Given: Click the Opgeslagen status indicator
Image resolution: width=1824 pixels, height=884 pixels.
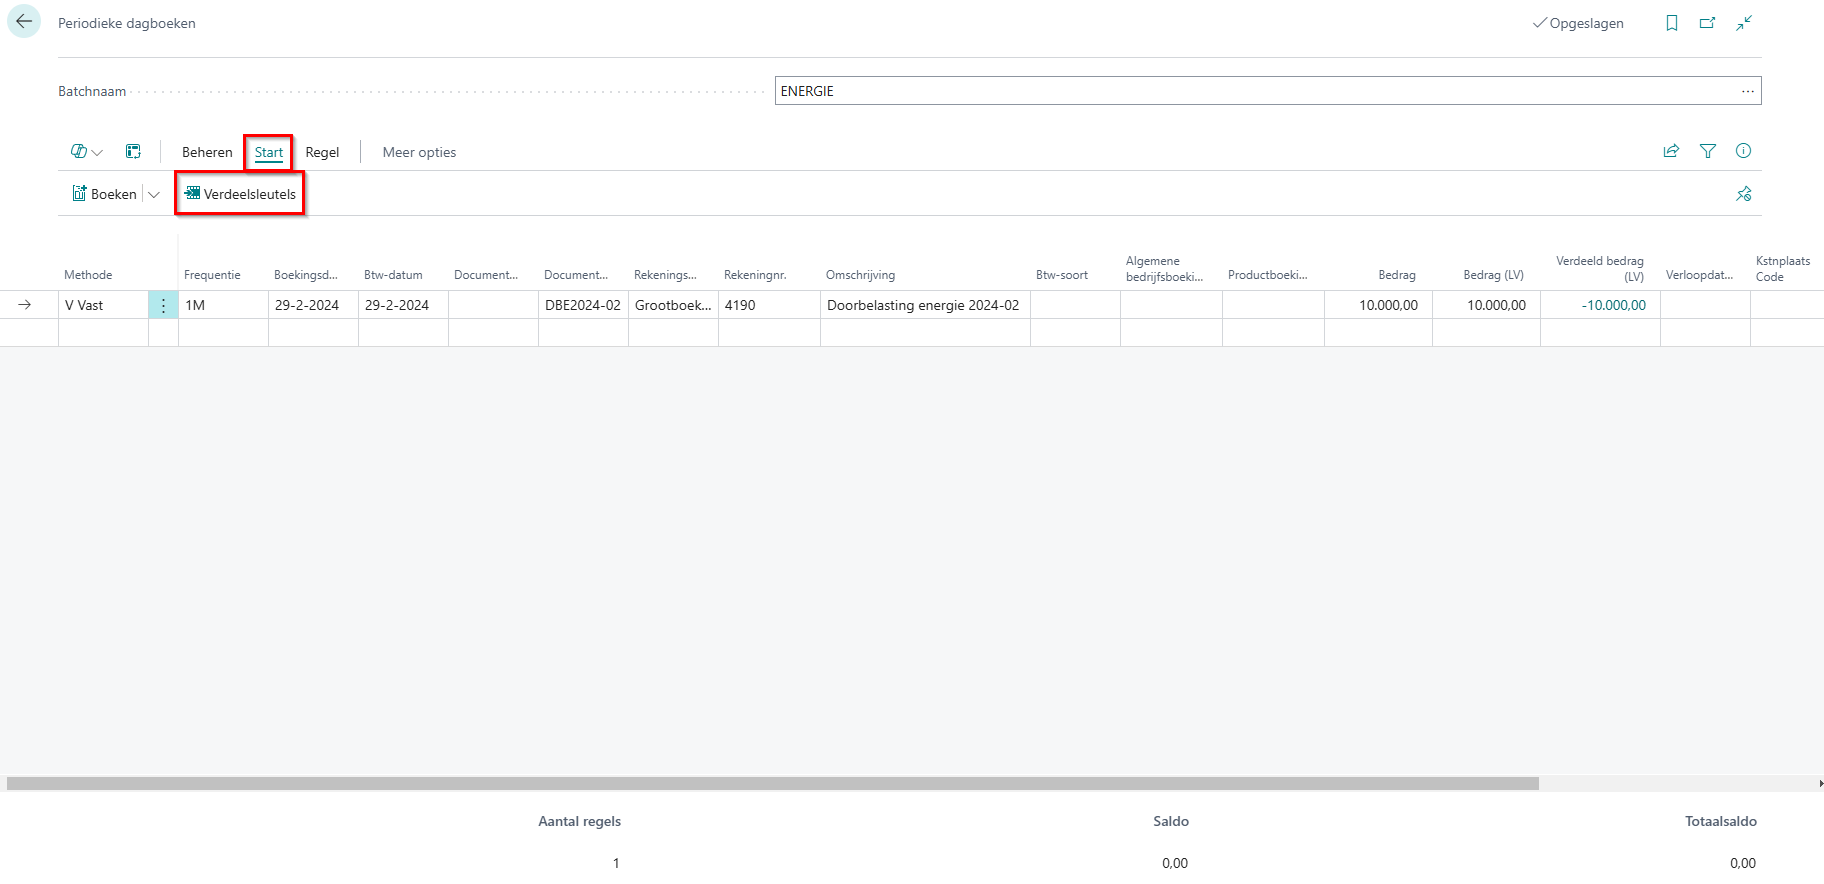Looking at the screenshot, I should point(1578,23).
